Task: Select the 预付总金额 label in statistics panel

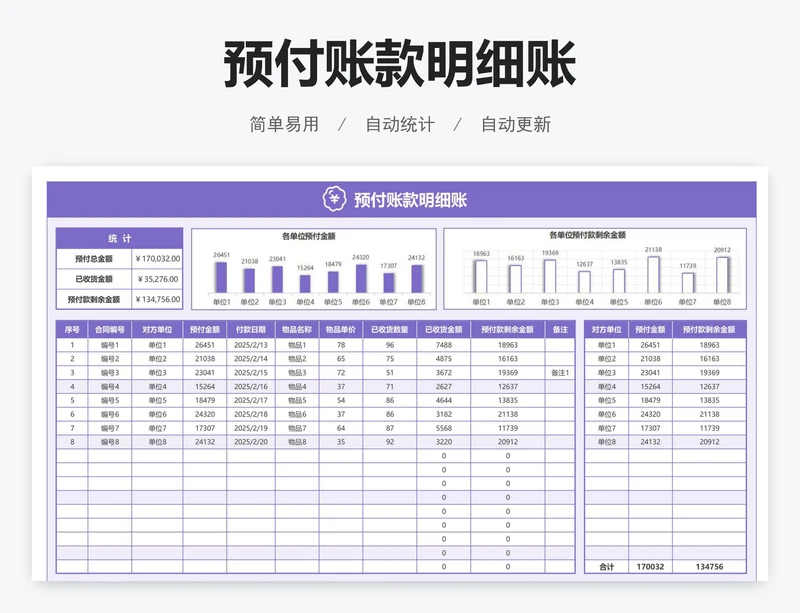Action: 94,259
